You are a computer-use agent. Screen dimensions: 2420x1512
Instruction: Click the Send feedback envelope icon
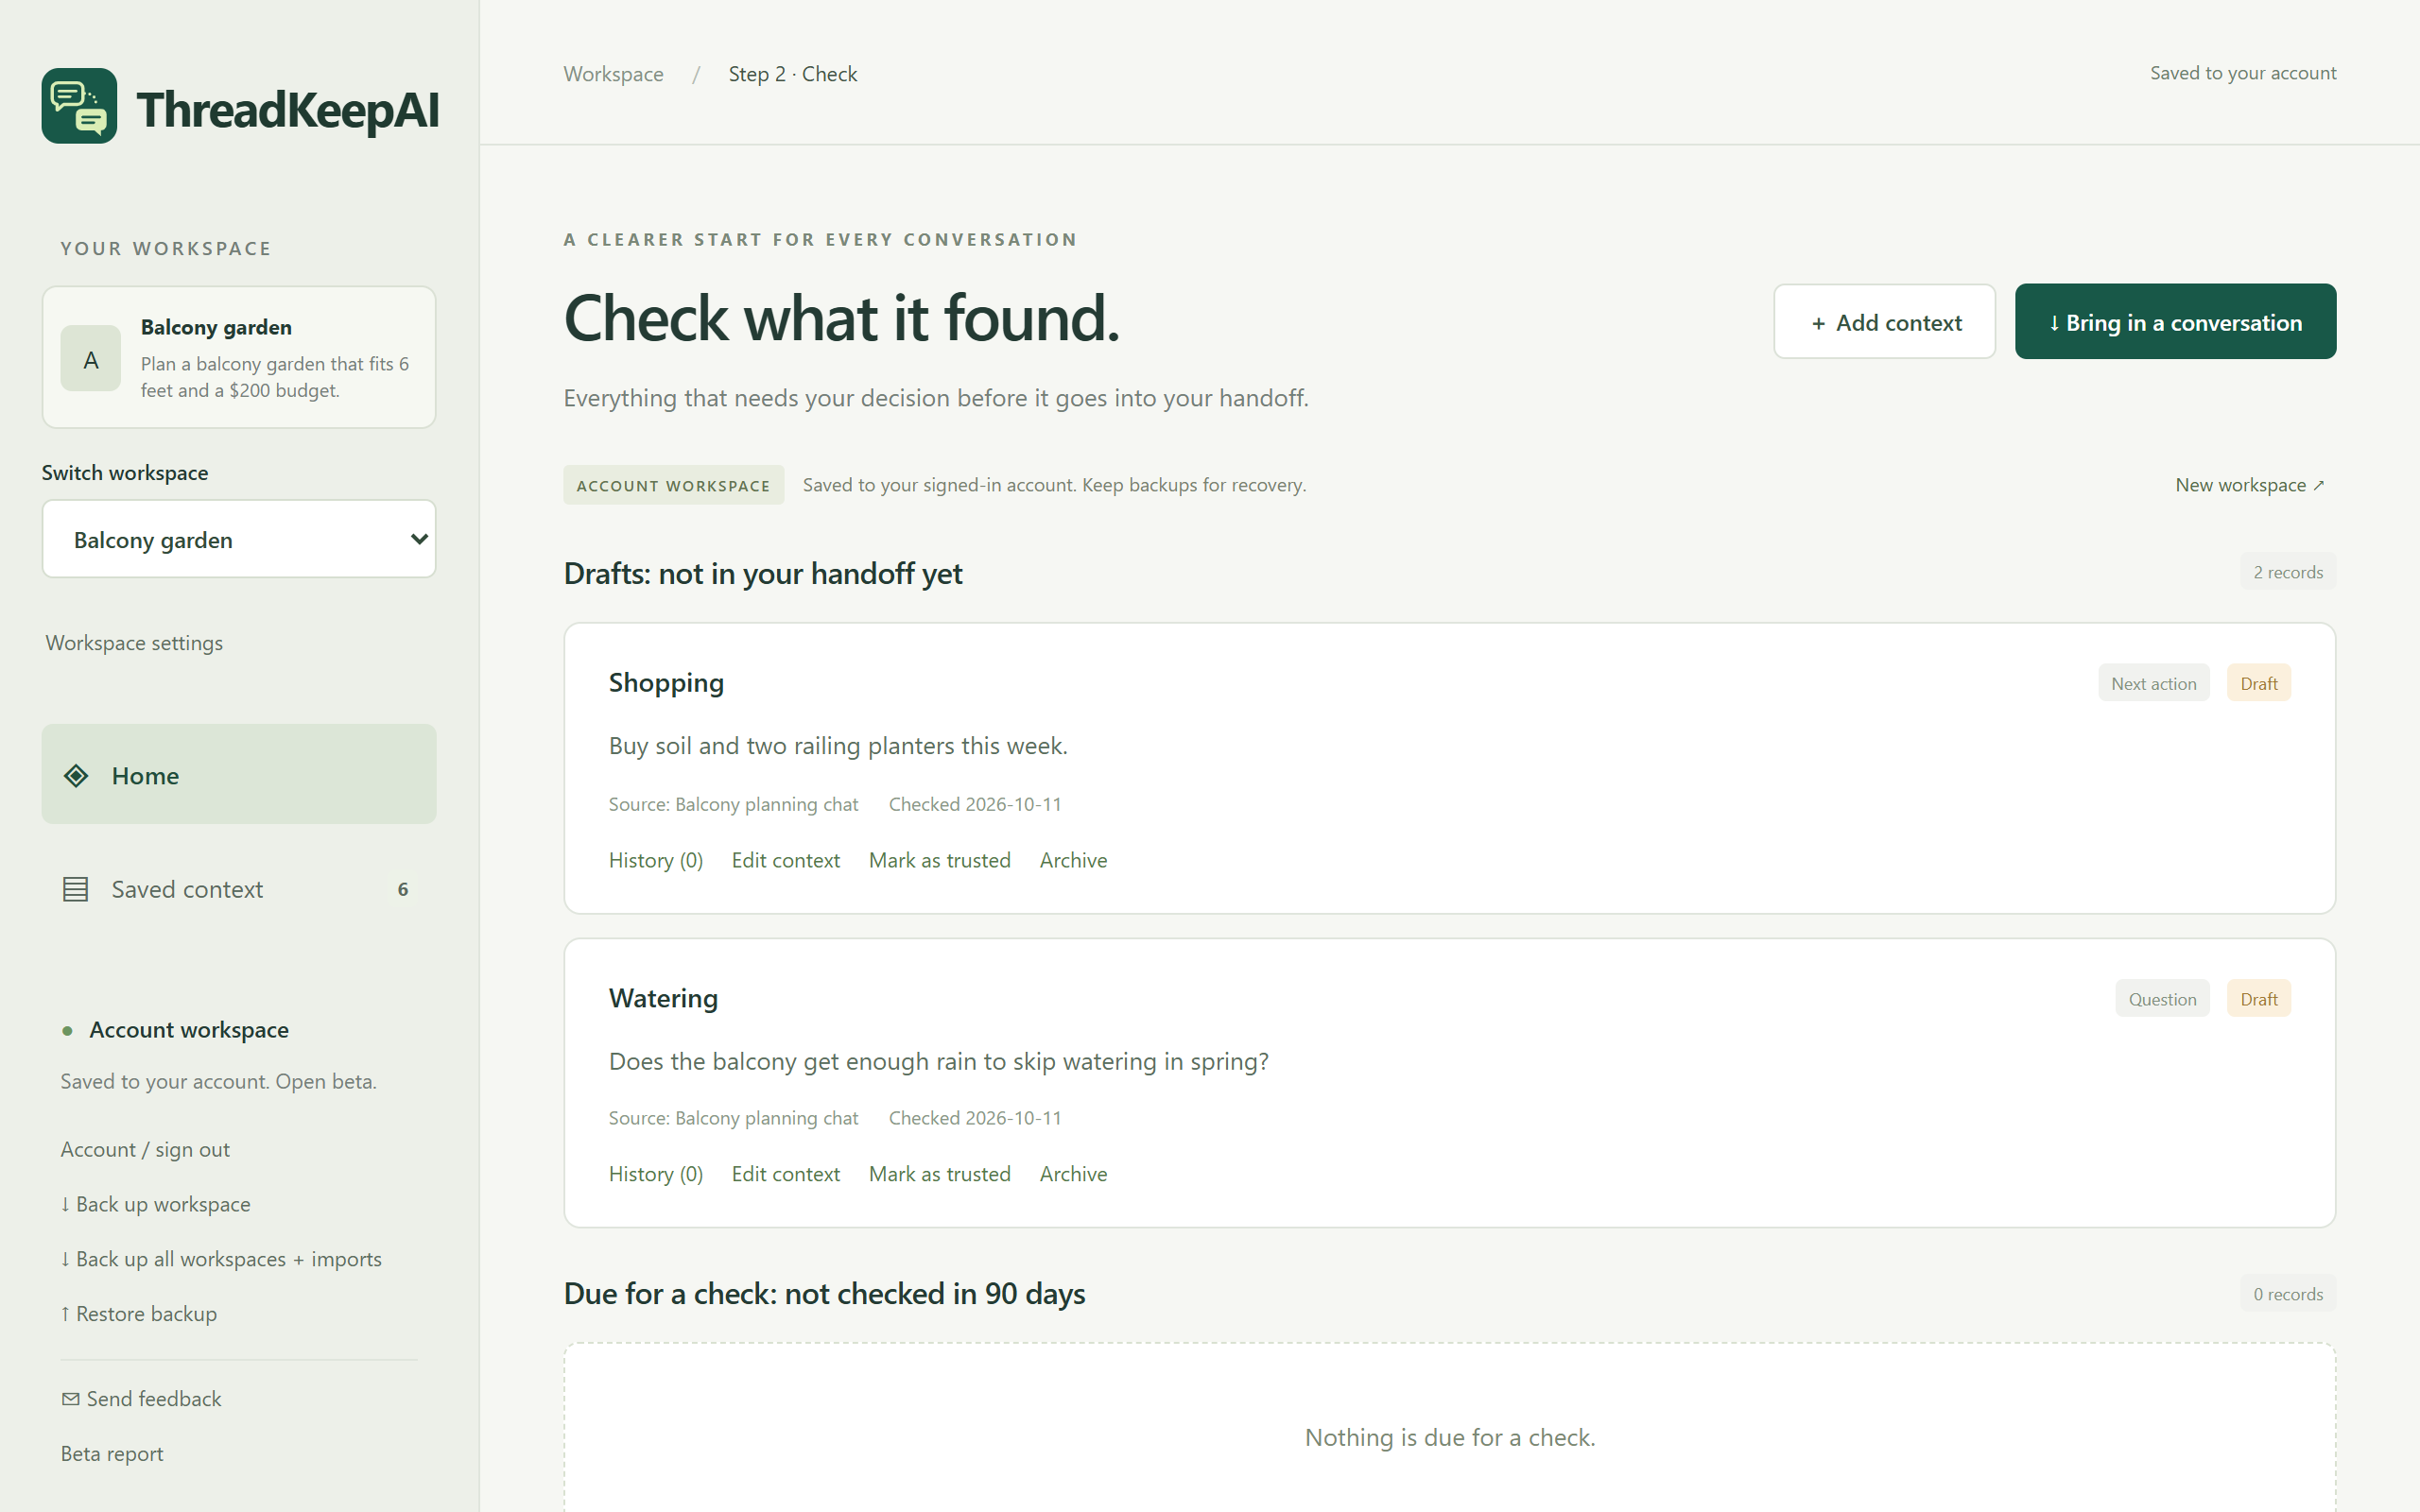click(x=70, y=1399)
